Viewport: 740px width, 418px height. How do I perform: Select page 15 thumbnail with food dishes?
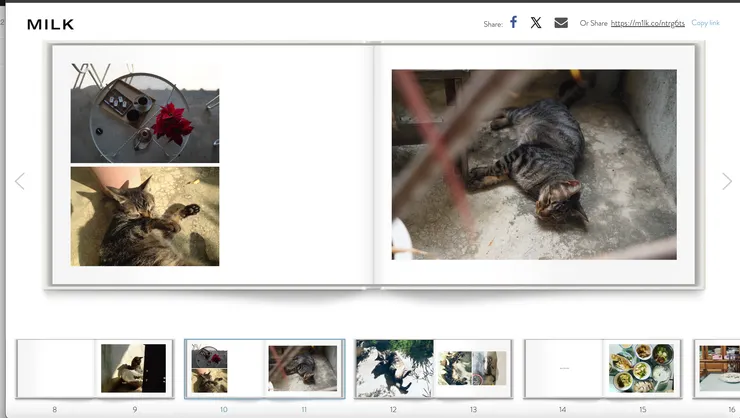pyautogui.click(x=641, y=368)
